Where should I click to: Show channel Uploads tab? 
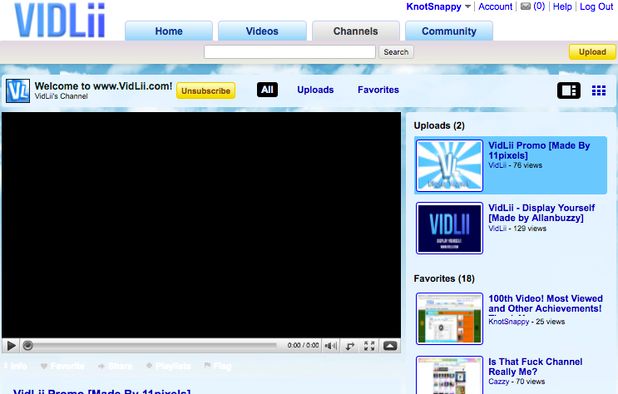pyautogui.click(x=315, y=90)
